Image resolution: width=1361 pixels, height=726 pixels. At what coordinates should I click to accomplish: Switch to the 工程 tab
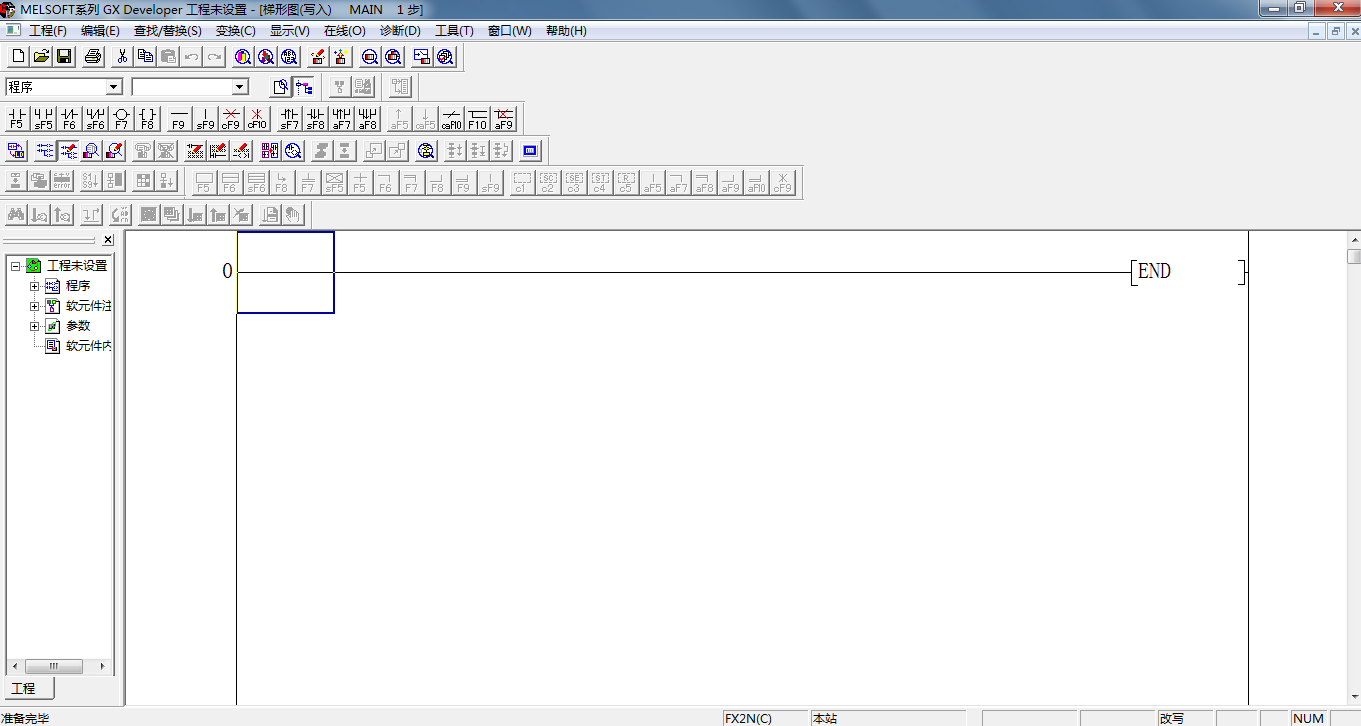point(24,689)
